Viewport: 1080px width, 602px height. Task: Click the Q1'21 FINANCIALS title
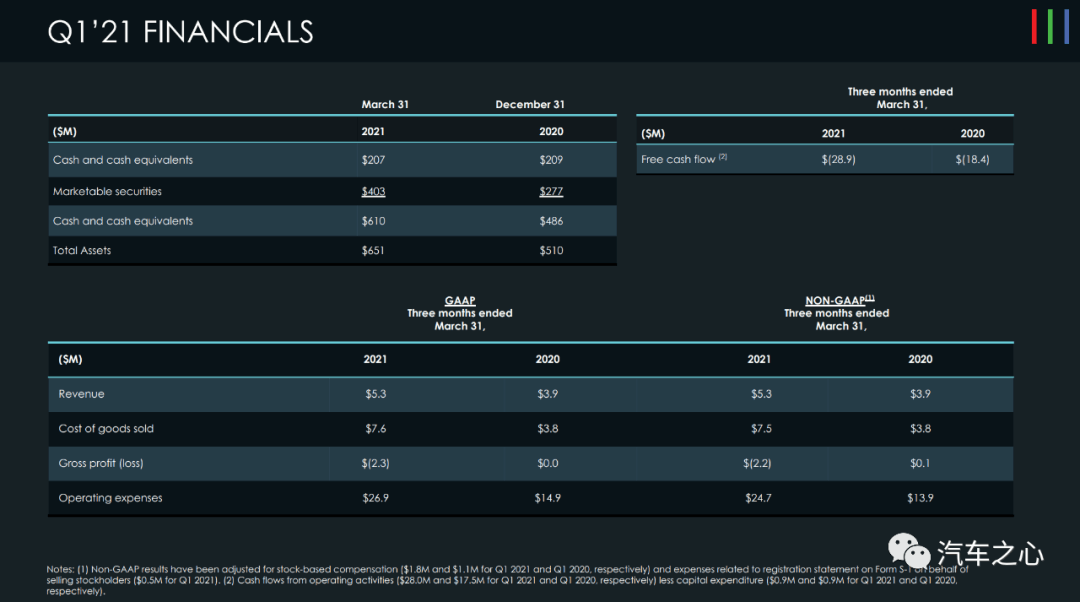pyautogui.click(x=180, y=32)
